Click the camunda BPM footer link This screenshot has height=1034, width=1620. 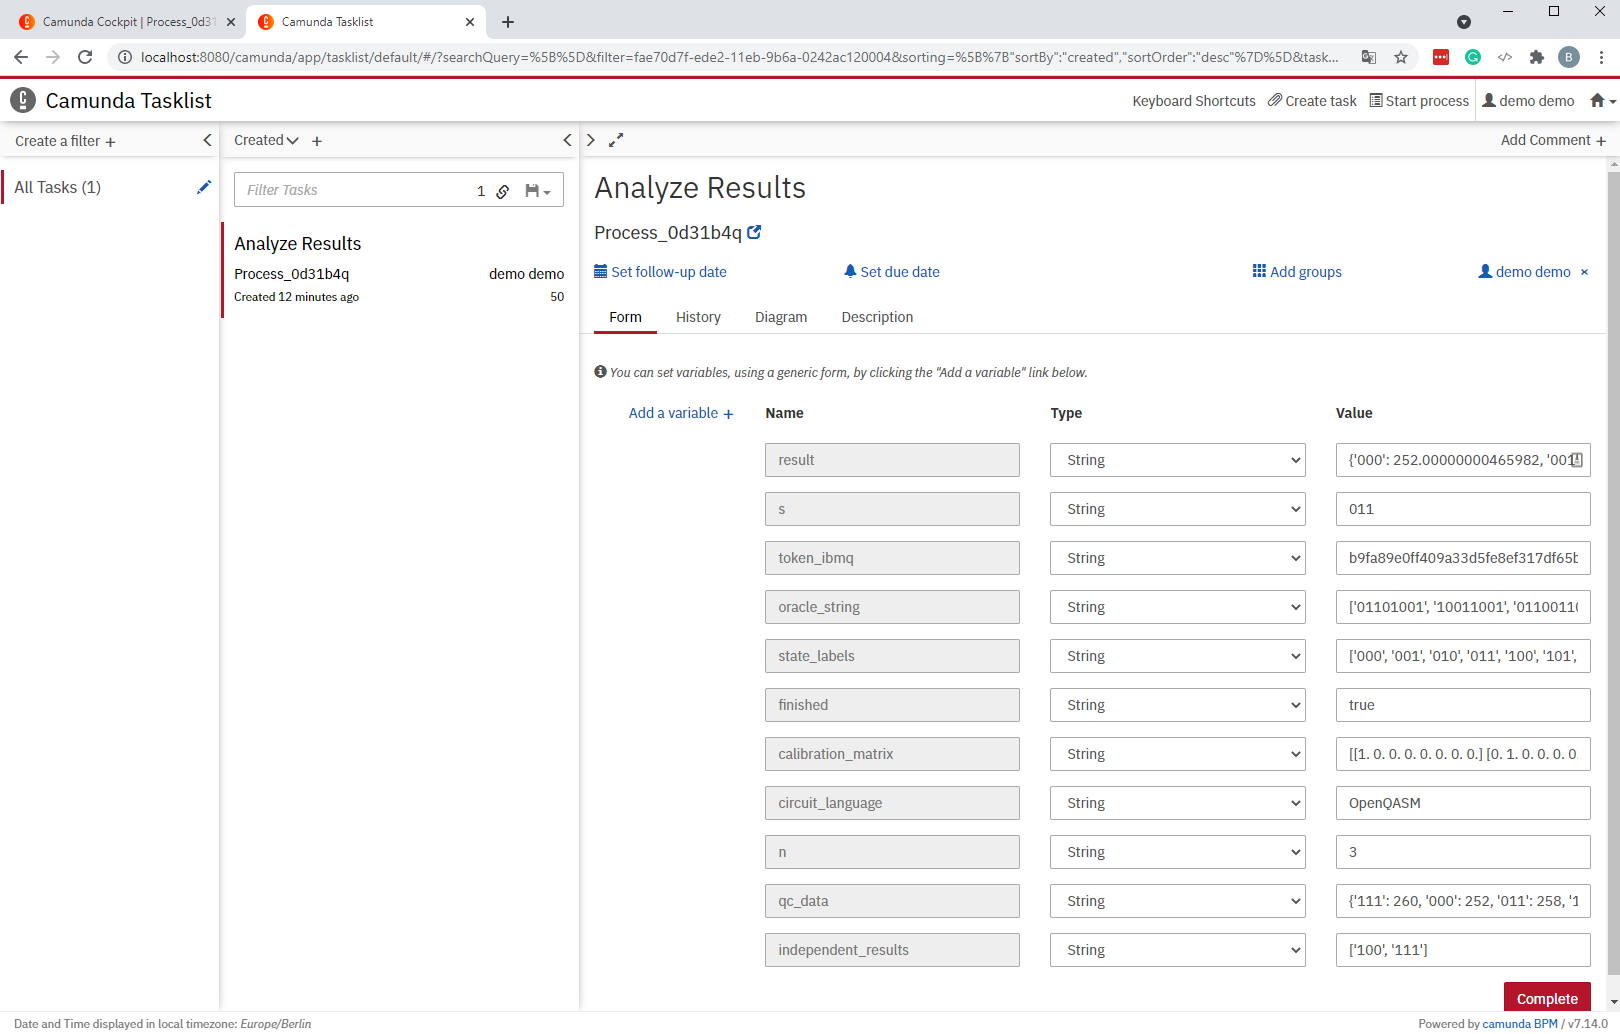(1520, 1023)
